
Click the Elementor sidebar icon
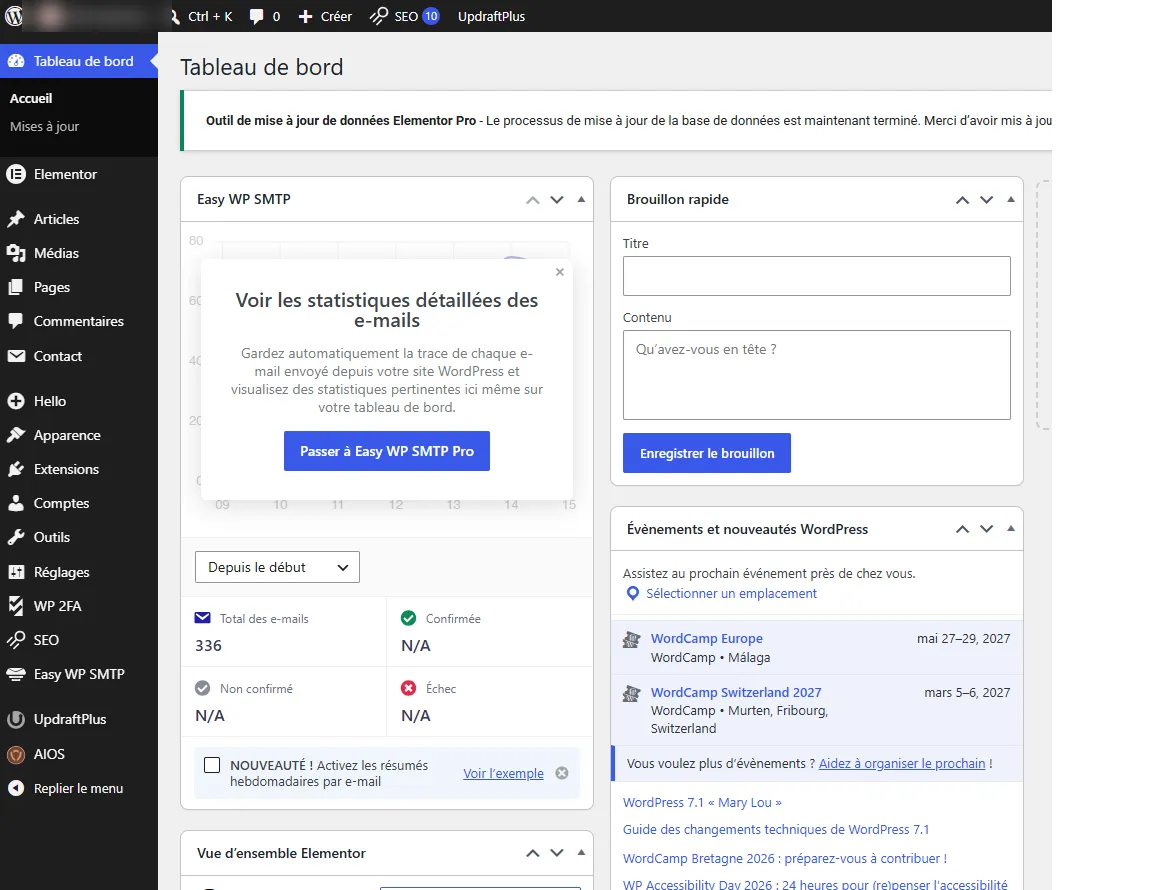pos(15,174)
